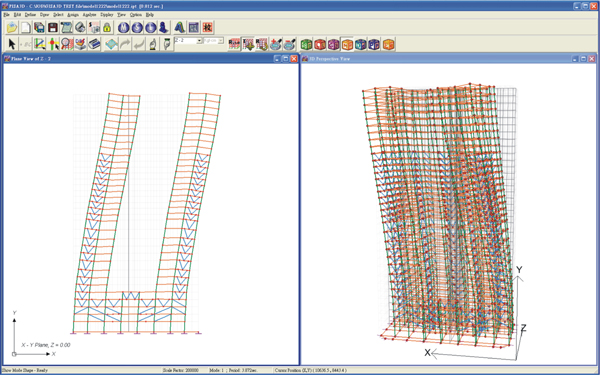Click the zoom-in magnifier with red plus

pos(276,44)
